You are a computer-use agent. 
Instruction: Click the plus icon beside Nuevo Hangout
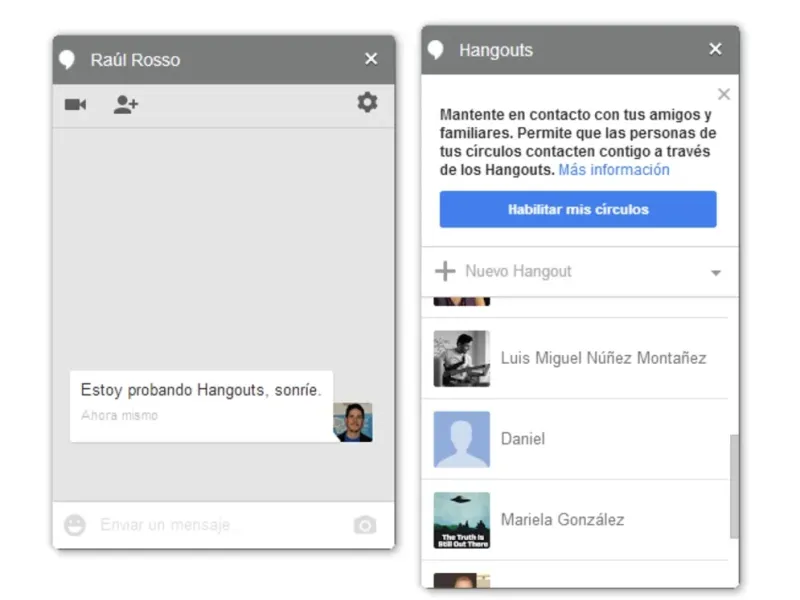tap(445, 271)
